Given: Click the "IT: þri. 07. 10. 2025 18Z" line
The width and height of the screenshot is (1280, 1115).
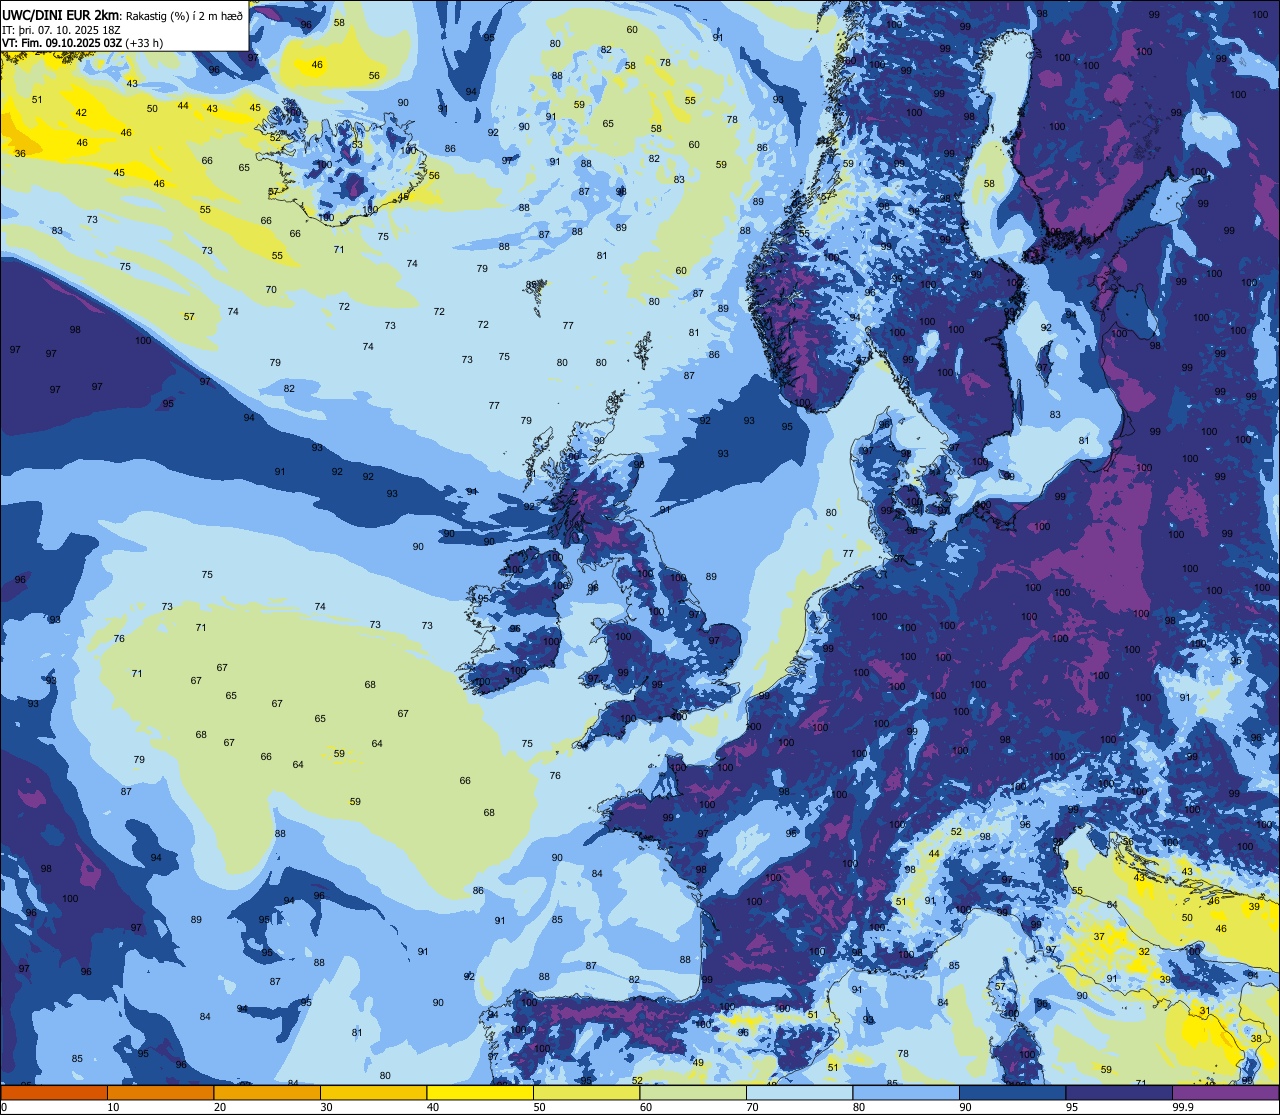Looking at the screenshot, I should (61, 29).
